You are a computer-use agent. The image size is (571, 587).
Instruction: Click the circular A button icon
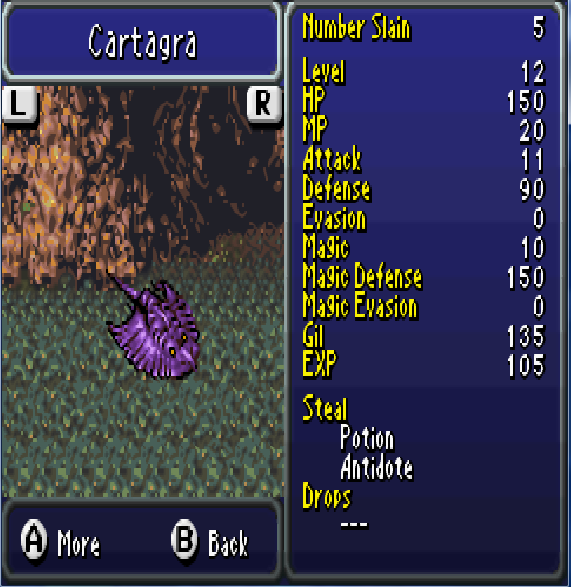34,541
